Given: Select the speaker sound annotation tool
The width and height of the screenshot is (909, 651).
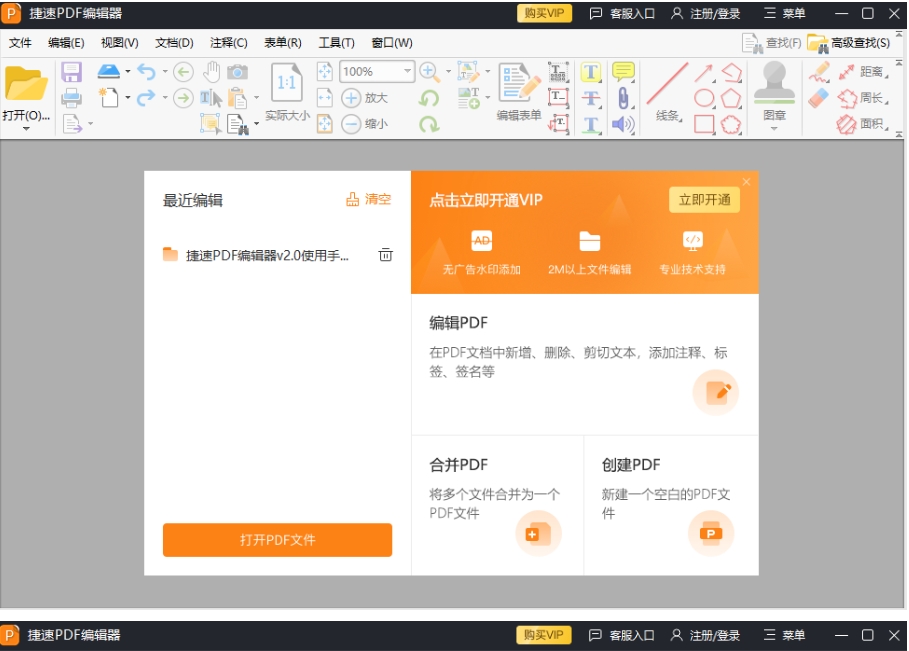Looking at the screenshot, I should pyautogui.click(x=623, y=124).
